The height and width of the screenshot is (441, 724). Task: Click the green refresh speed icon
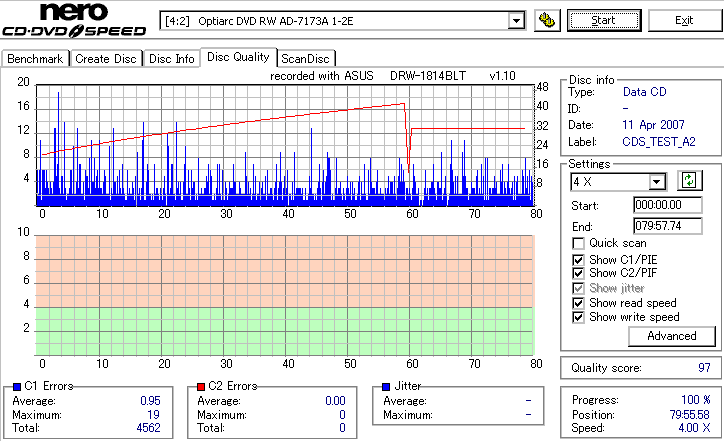689,181
